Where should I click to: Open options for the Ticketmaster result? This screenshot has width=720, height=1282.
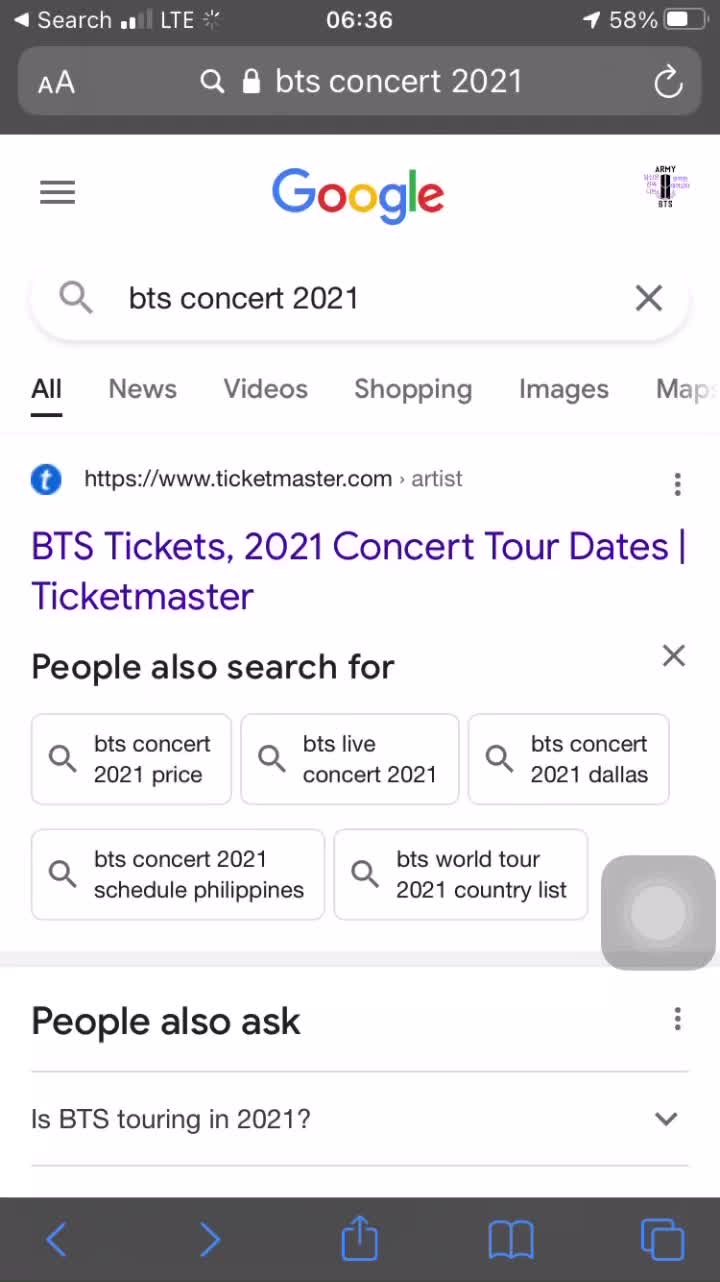677,485
